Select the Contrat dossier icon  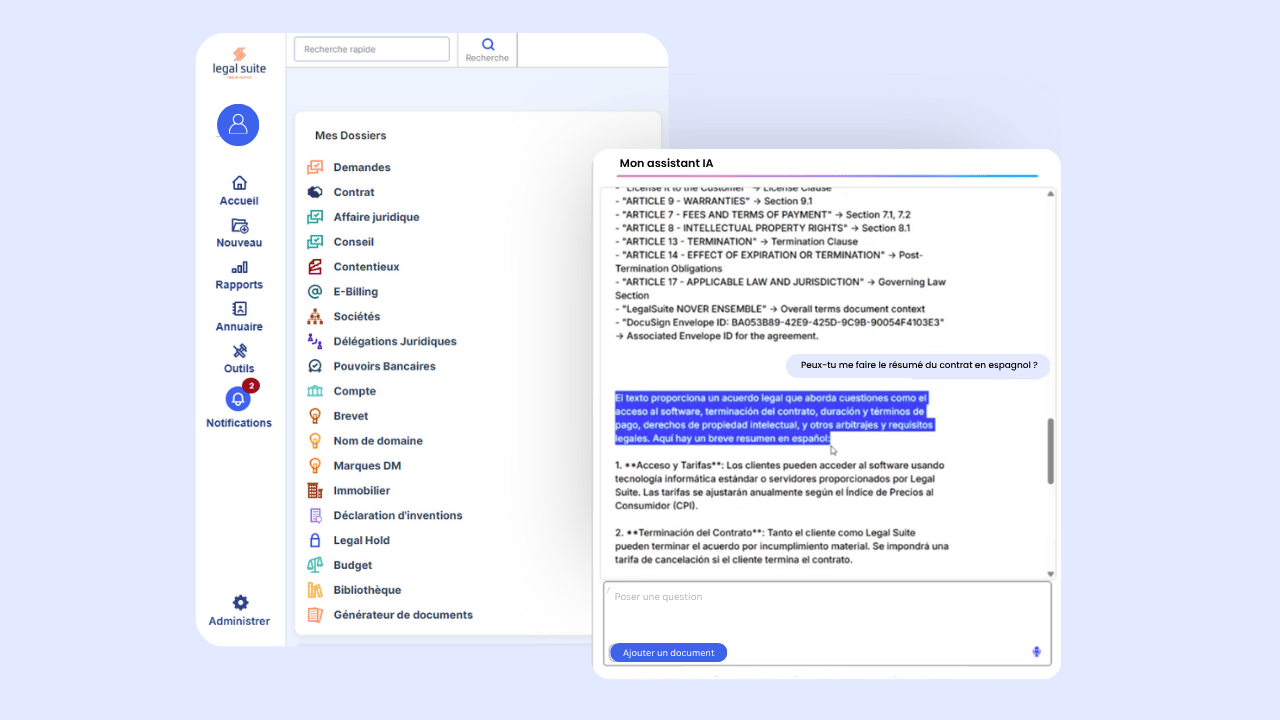pos(318,192)
